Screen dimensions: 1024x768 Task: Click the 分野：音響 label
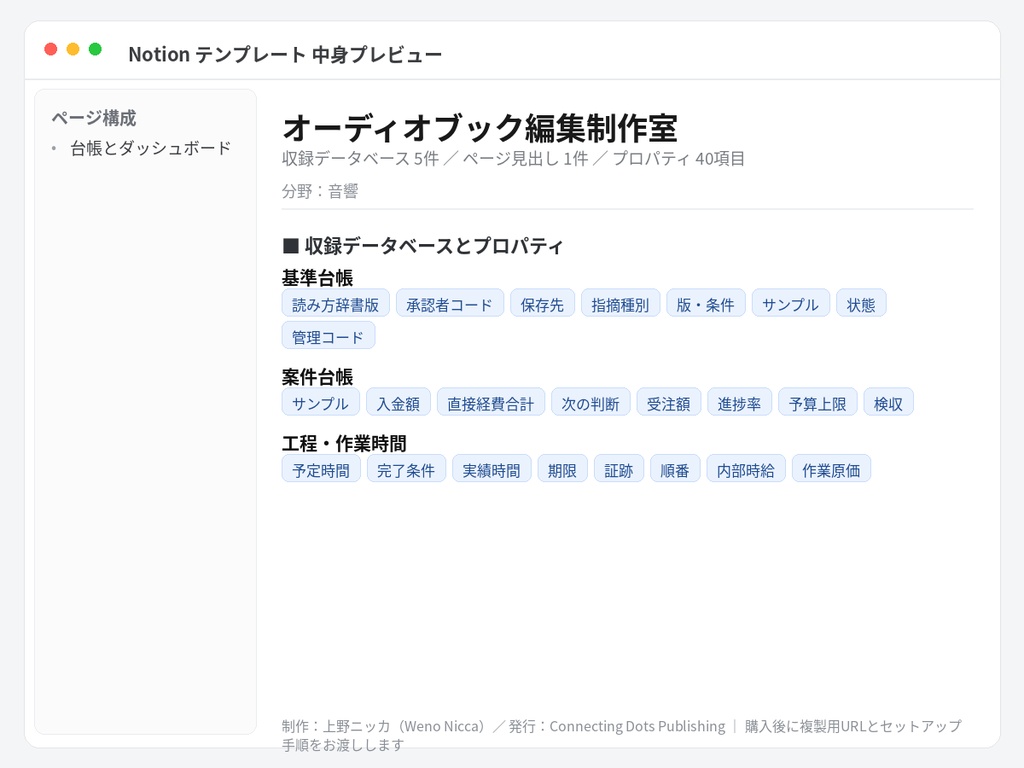[320, 191]
